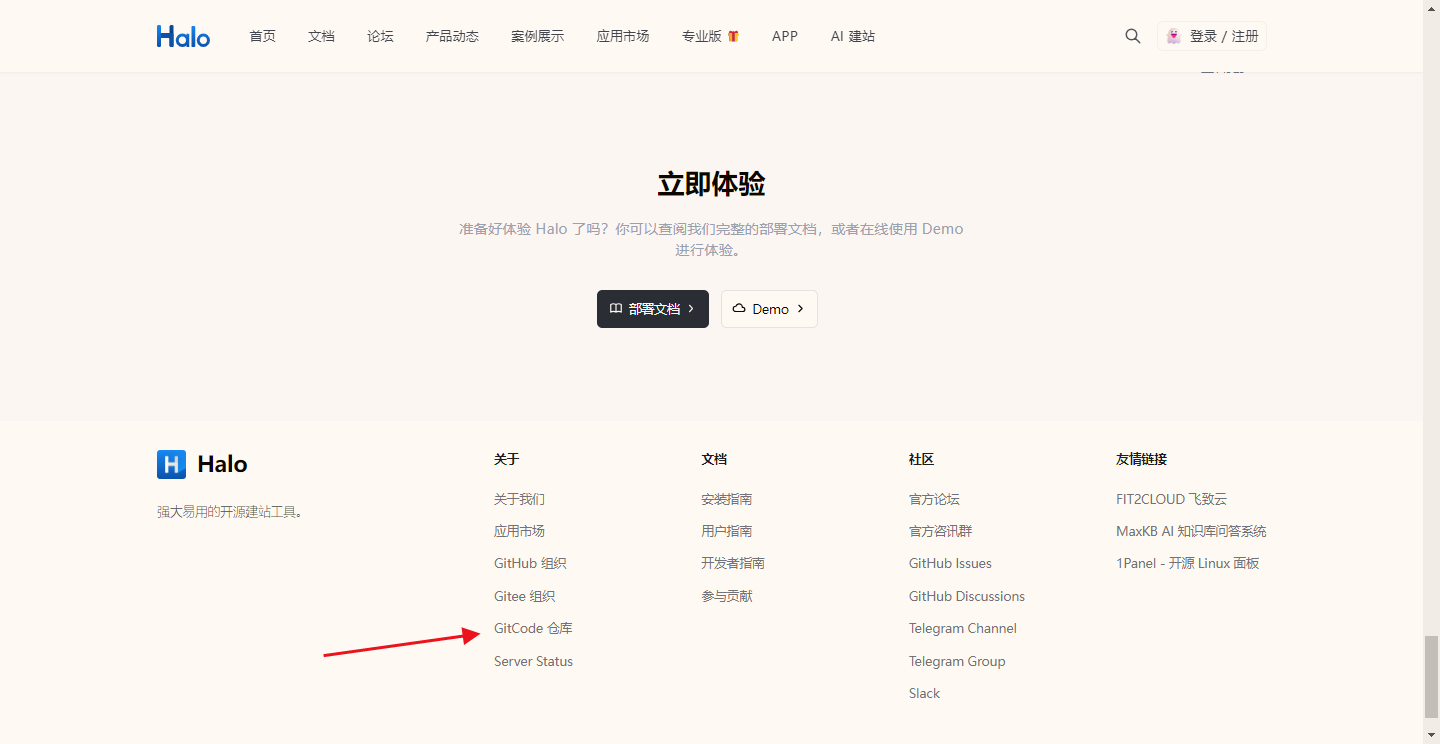Click the 文档 footer column heading
1440x744 pixels.
click(714, 459)
